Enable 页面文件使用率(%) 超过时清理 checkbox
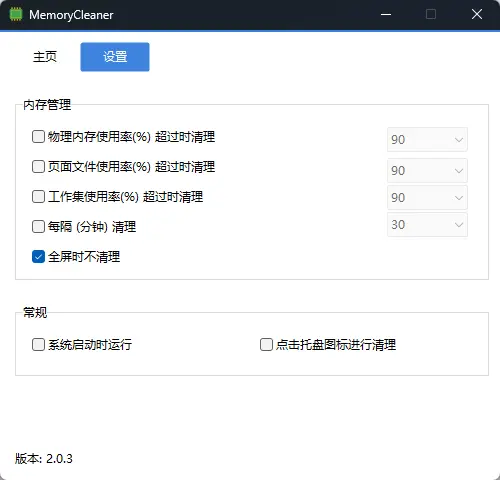 (x=38, y=166)
